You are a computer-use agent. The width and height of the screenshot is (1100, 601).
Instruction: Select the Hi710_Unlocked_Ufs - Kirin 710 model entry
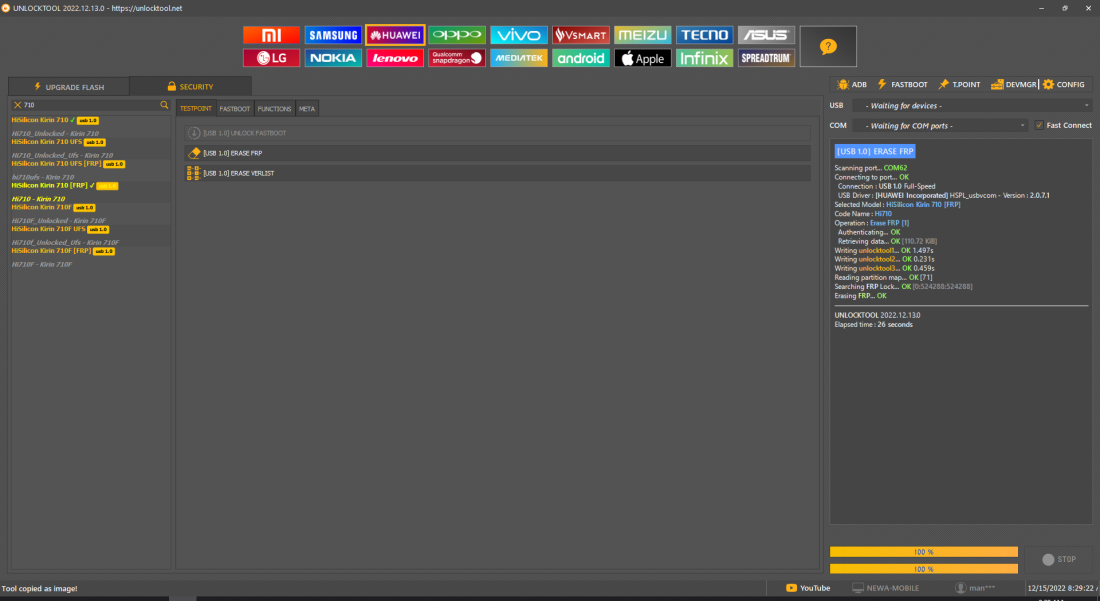coord(62,155)
